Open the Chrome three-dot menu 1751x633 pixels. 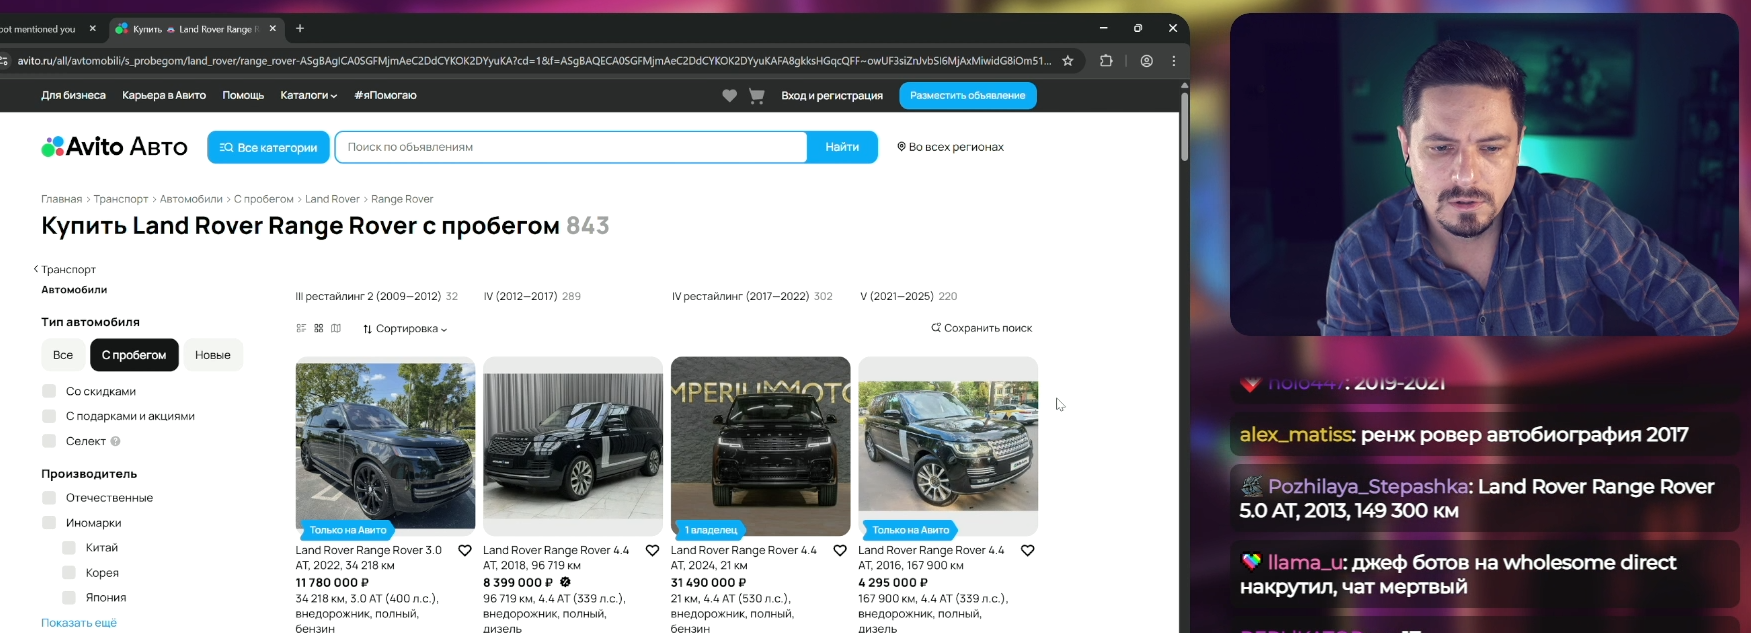click(1174, 61)
